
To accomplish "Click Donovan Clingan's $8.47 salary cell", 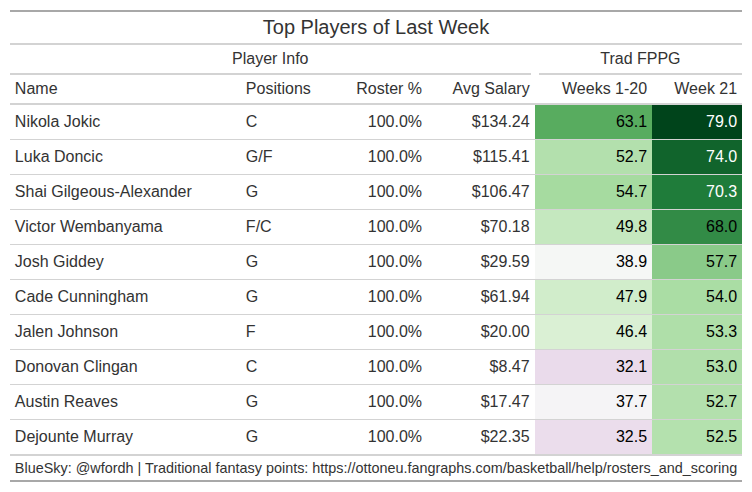I will (x=509, y=366).
